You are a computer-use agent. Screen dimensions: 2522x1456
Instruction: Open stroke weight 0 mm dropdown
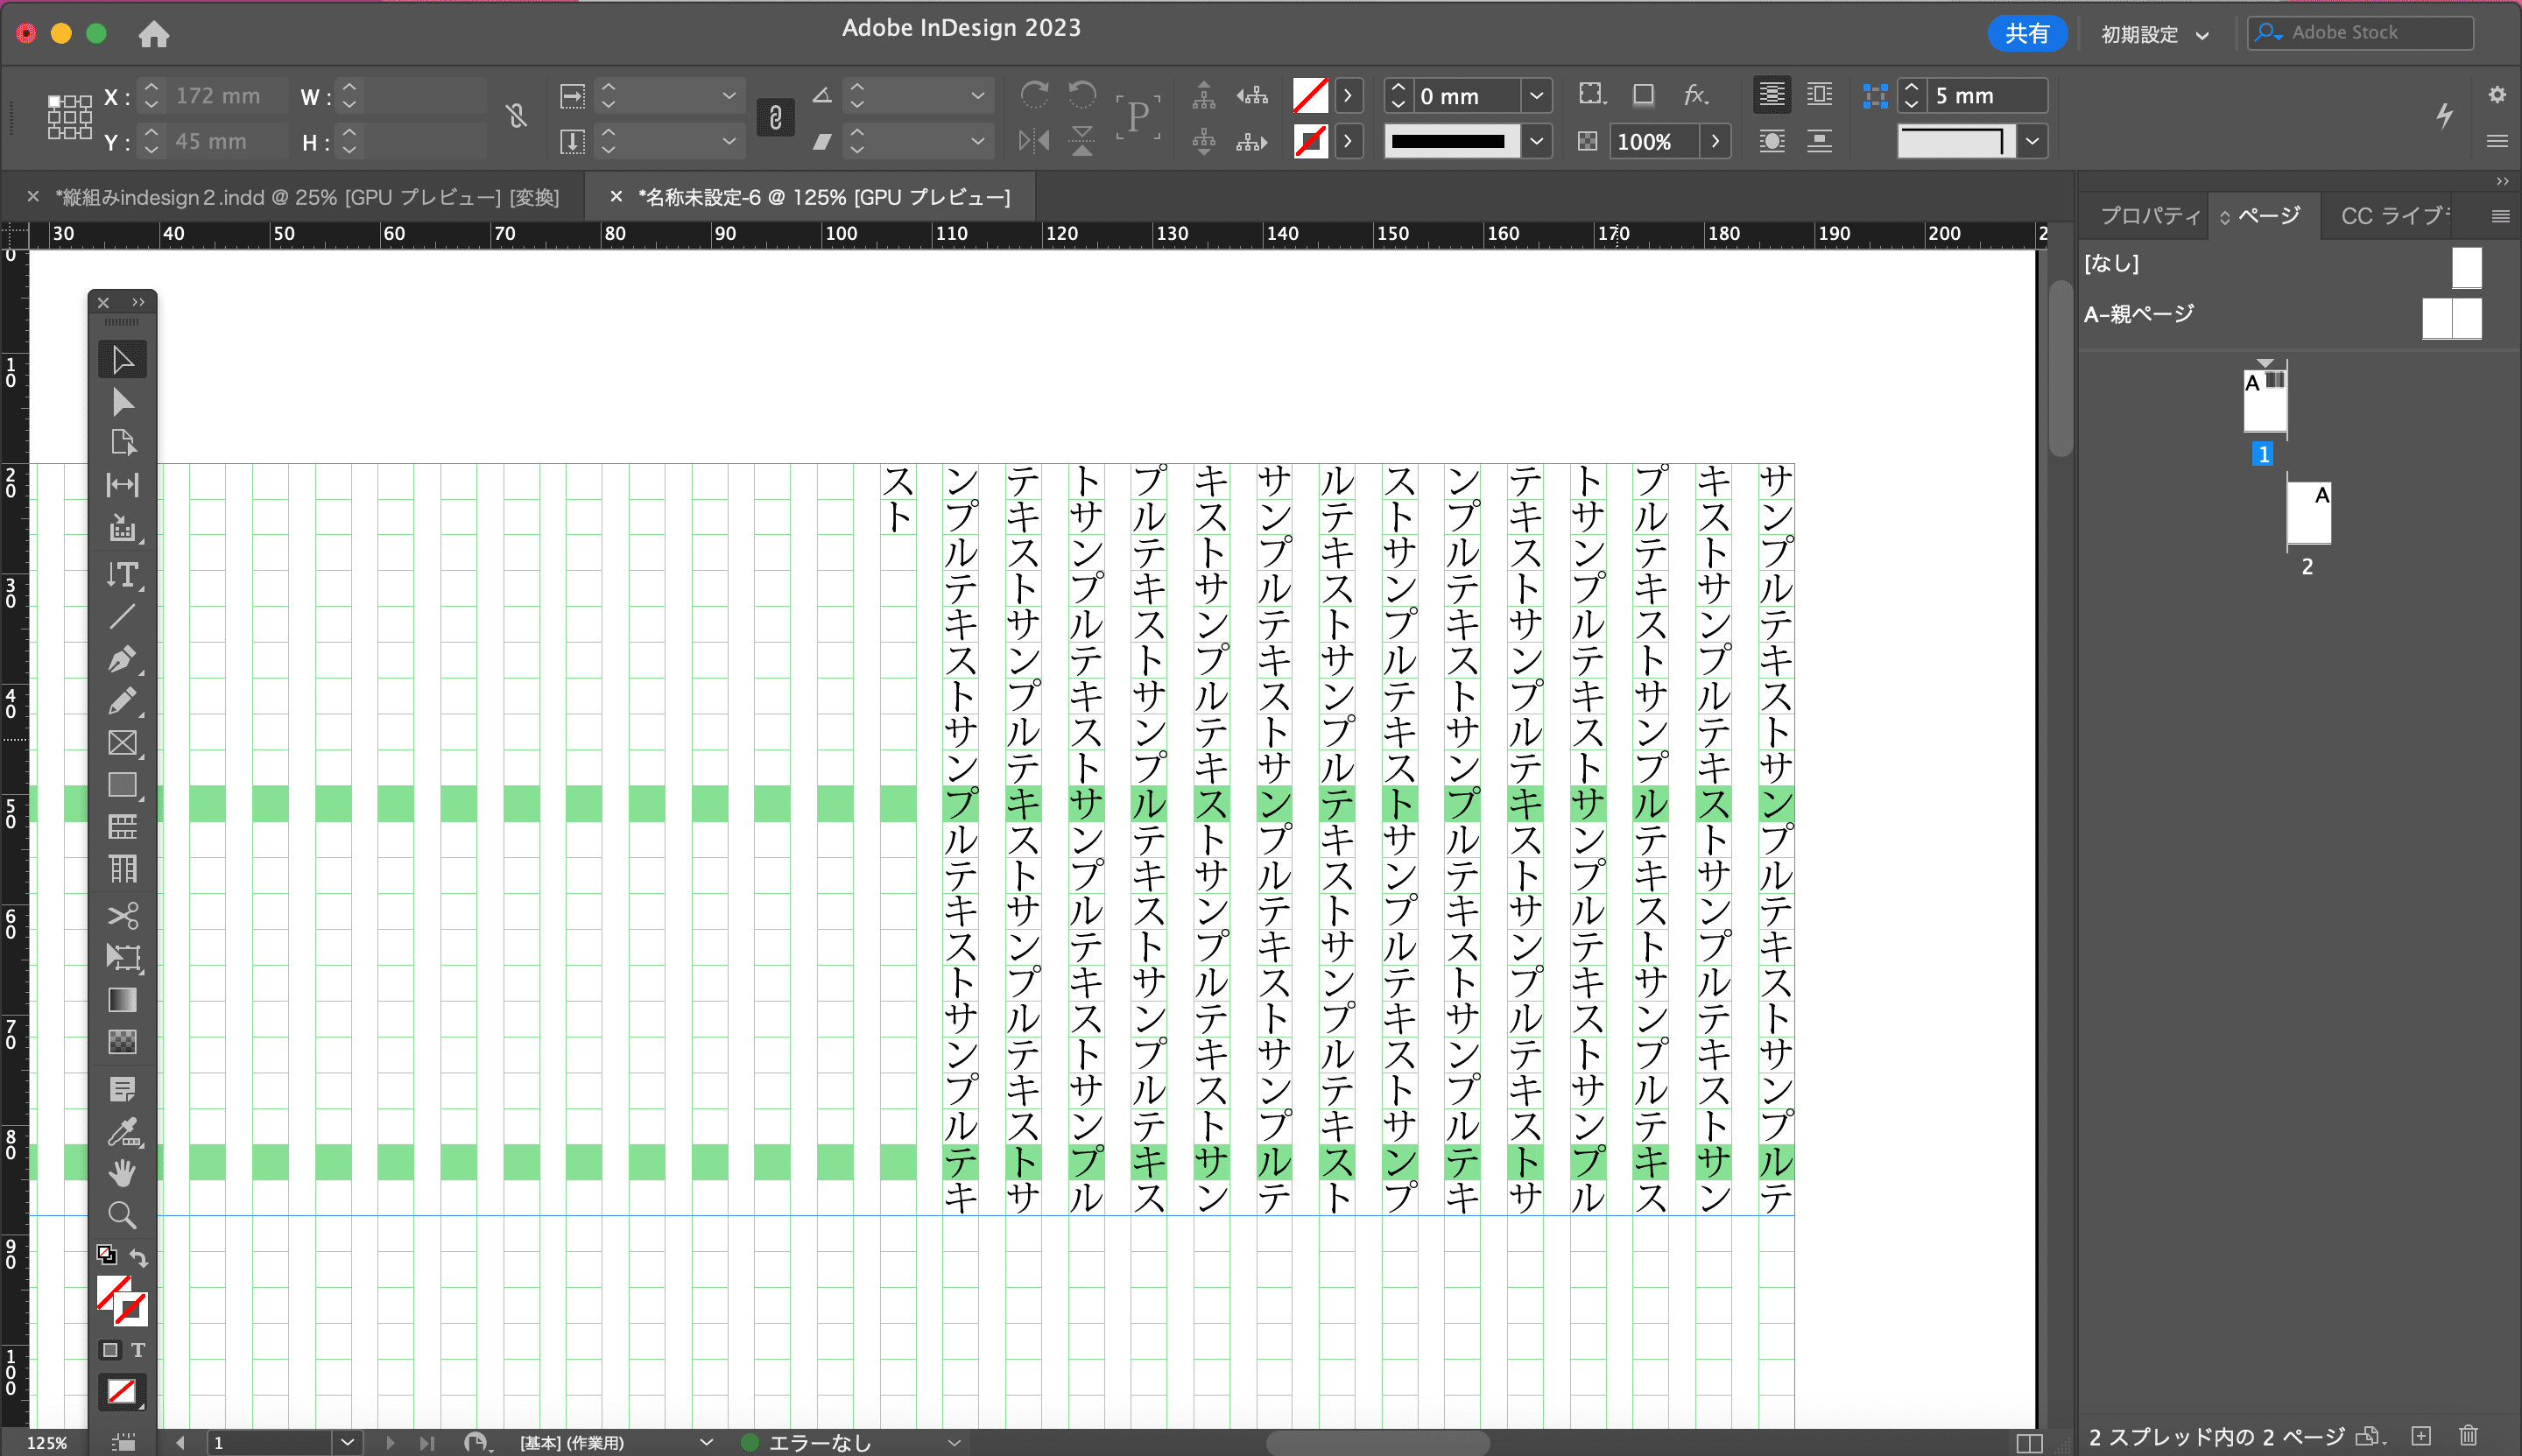(x=1536, y=96)
